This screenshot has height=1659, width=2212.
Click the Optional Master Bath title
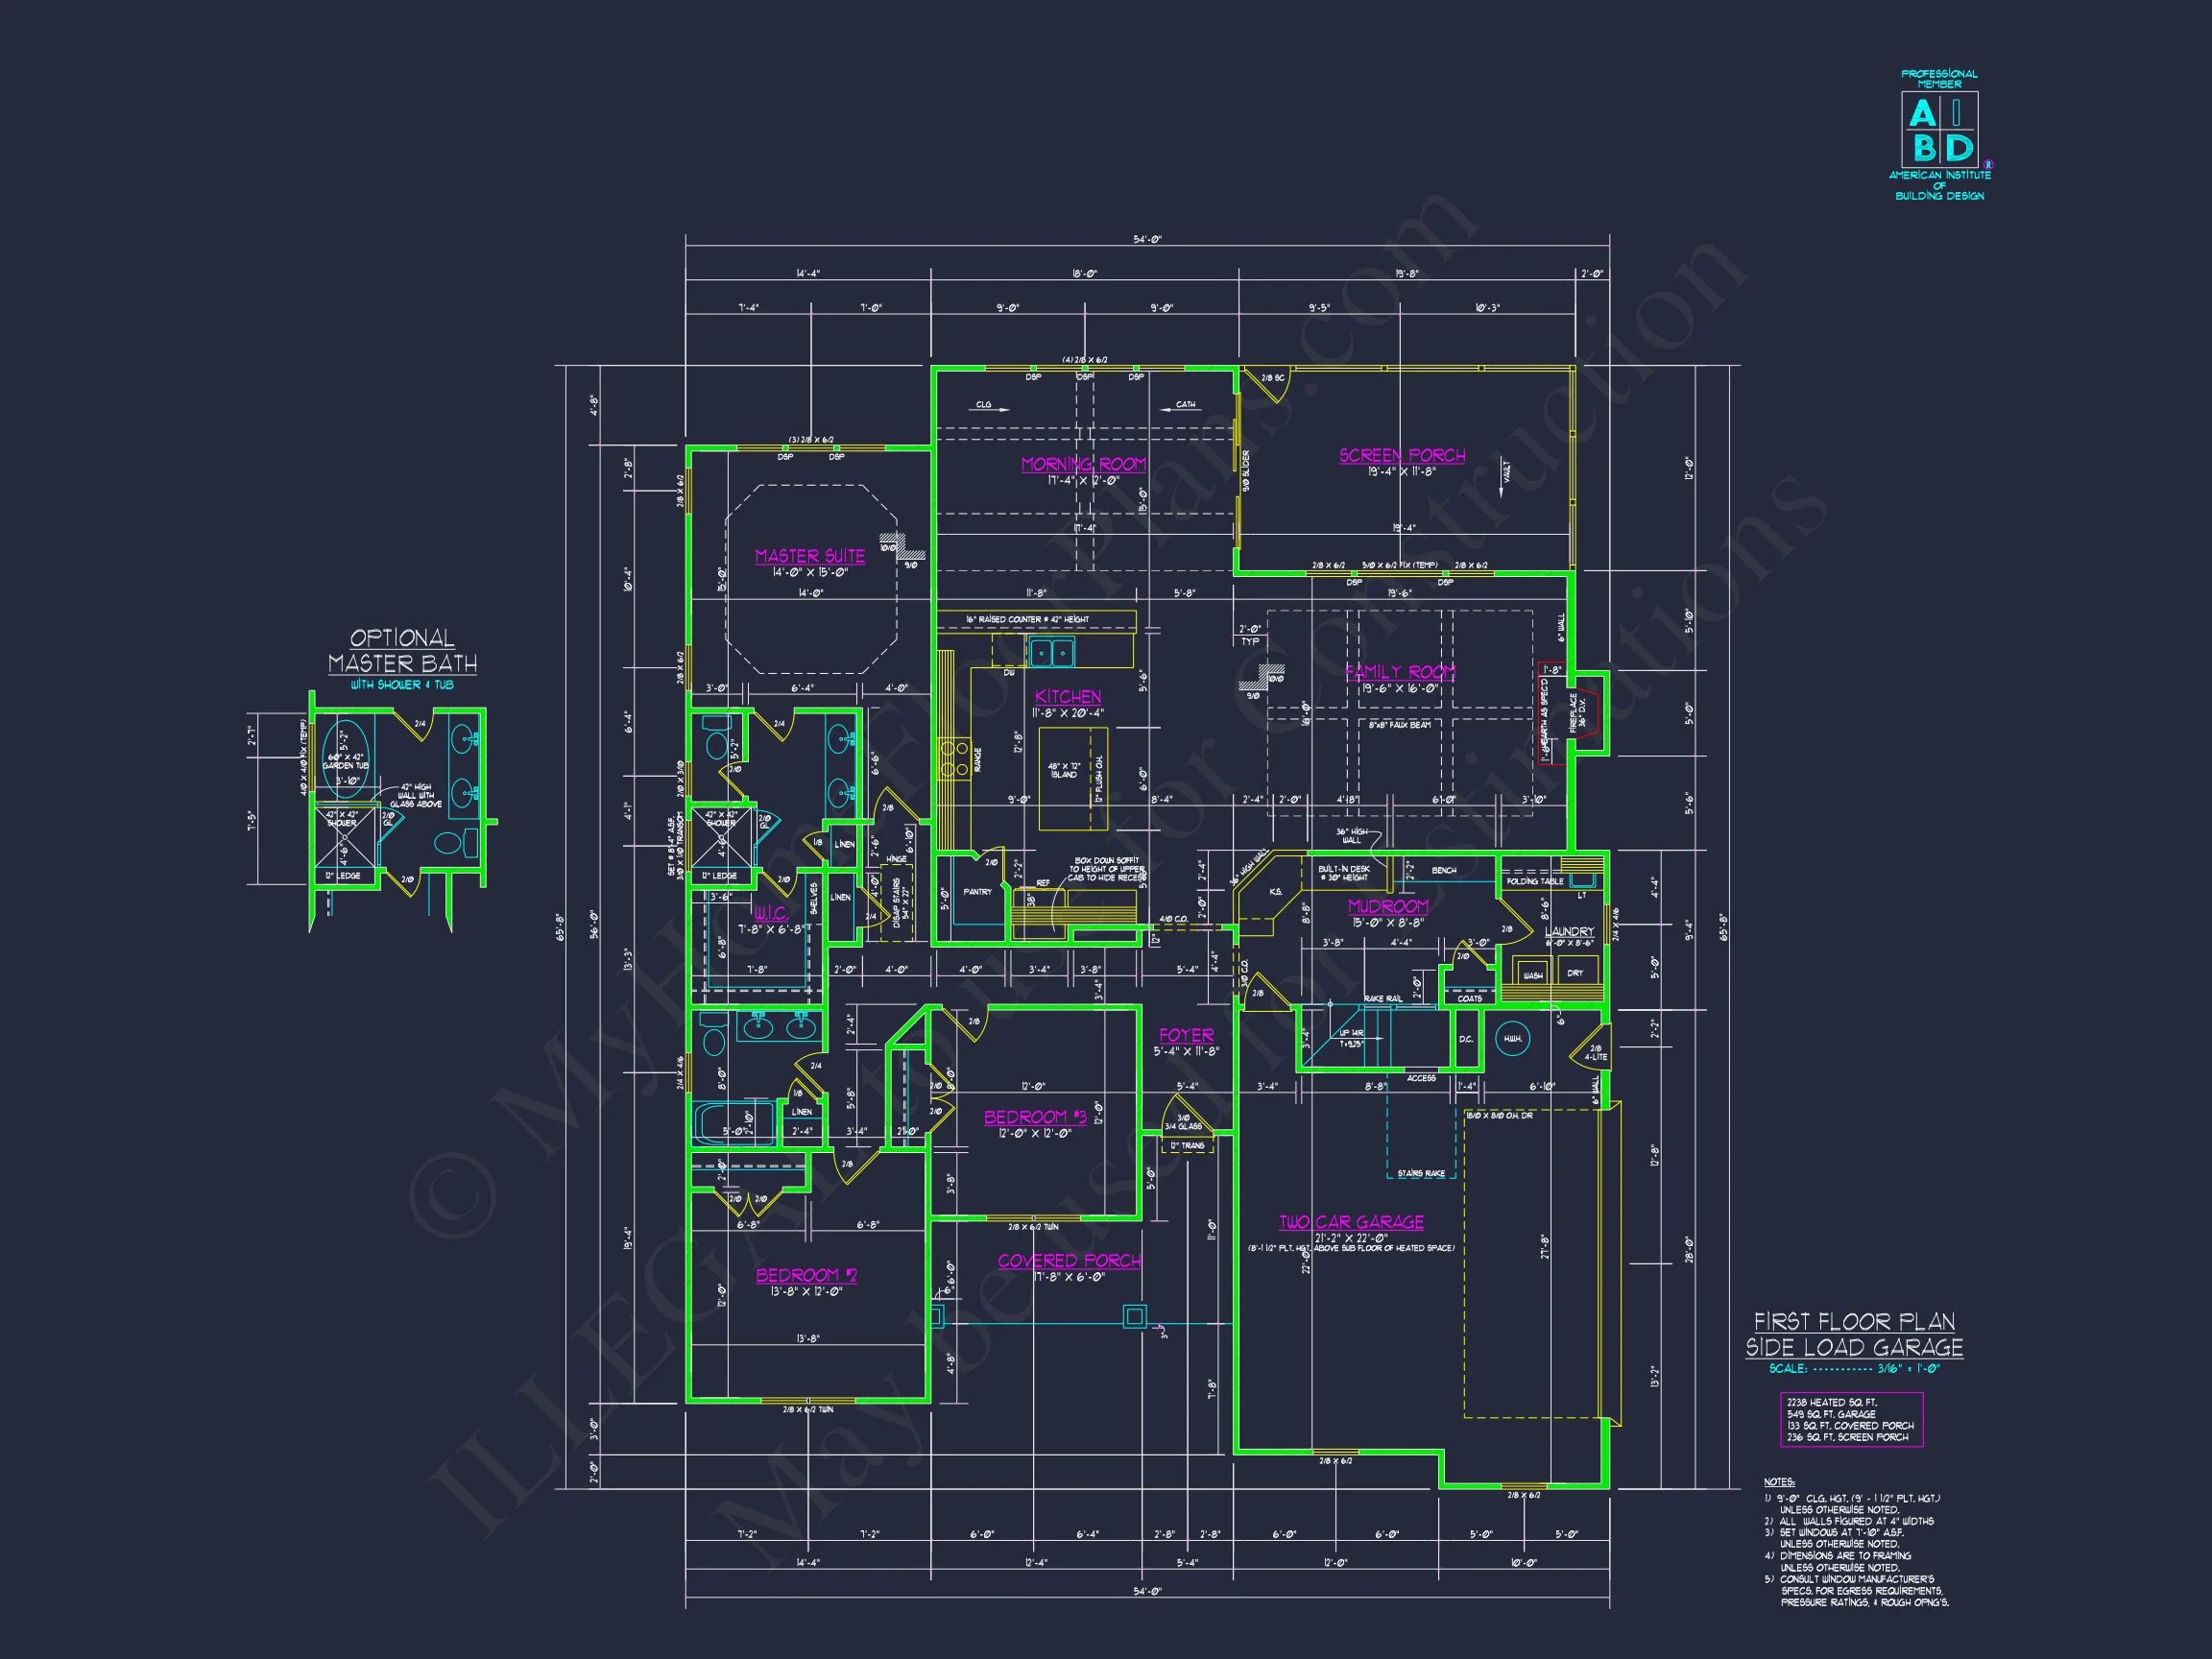click(x=402, y=651)
